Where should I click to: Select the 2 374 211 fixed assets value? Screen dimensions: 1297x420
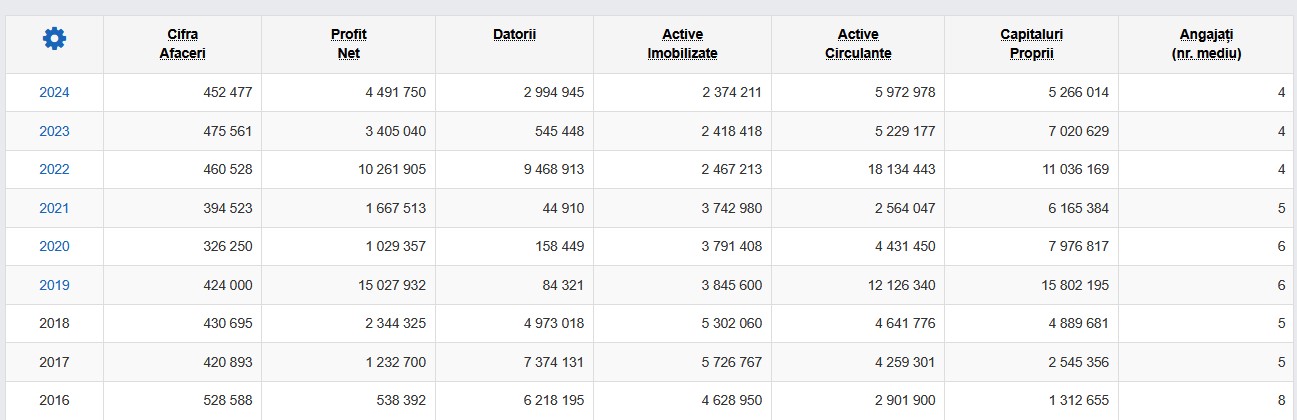pyautogui.click(x=731, y=93)
